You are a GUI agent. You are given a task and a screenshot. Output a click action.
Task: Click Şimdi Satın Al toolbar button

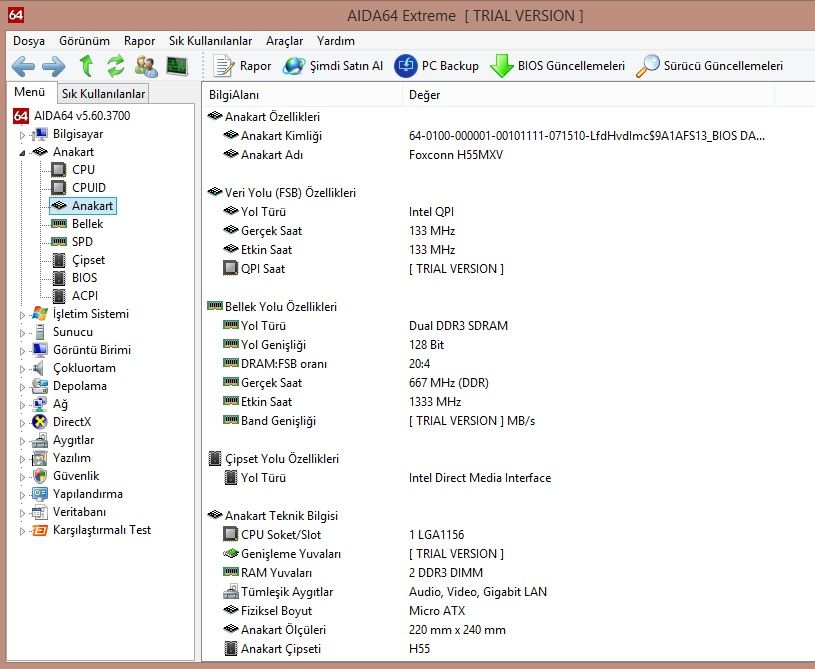tap(333, 66)
